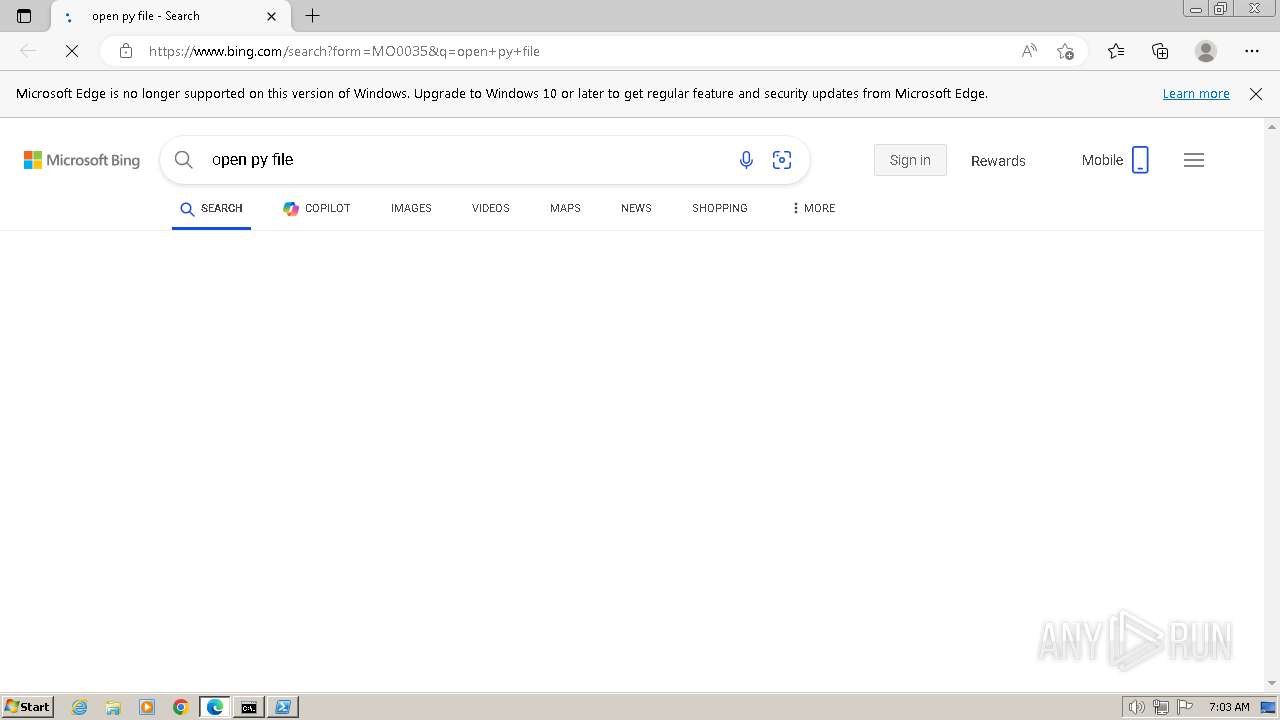This screenshot has width=1280, height=720.
Task: Select the SEARCH results tab
Action: coord(211,208)
